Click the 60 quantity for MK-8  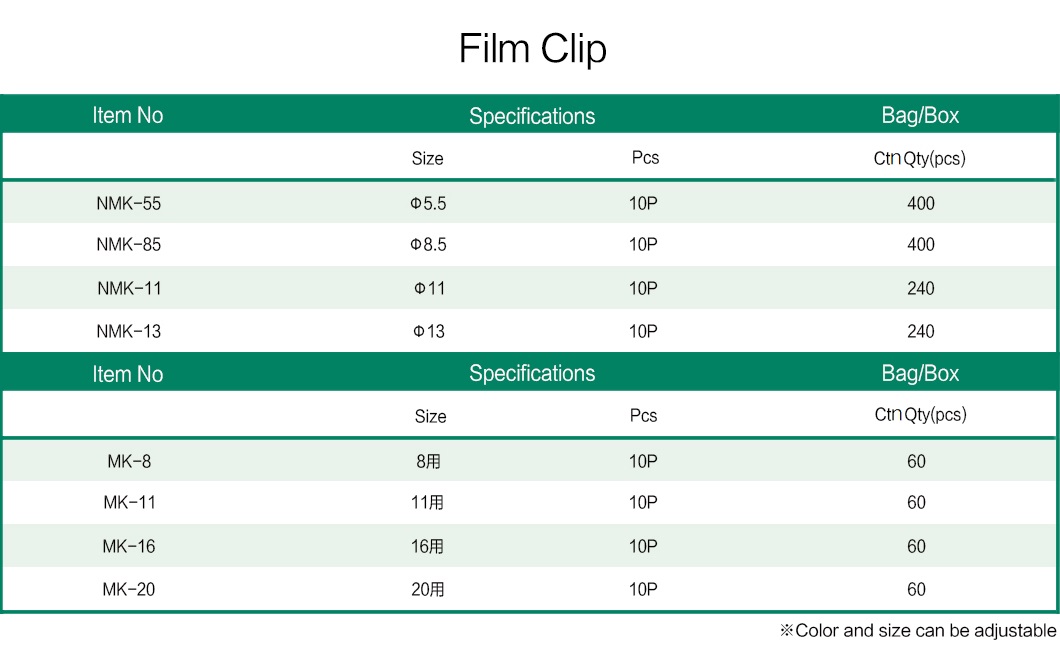point(916,462)
